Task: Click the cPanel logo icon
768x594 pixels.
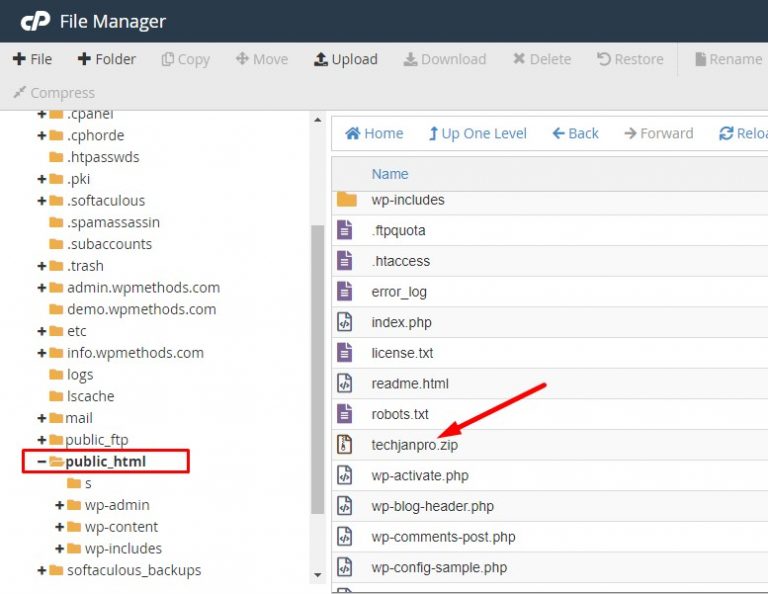Action: pos(35,21)
